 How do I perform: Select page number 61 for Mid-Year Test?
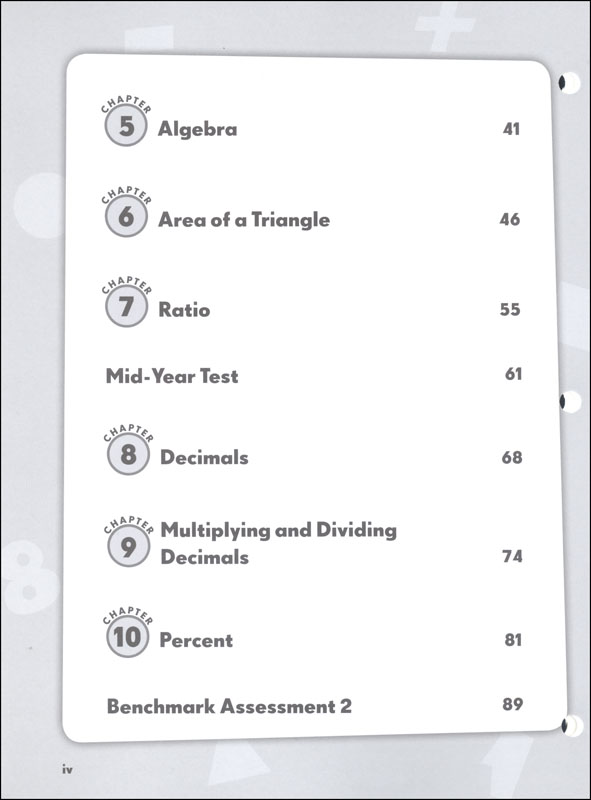click(513, 374)
